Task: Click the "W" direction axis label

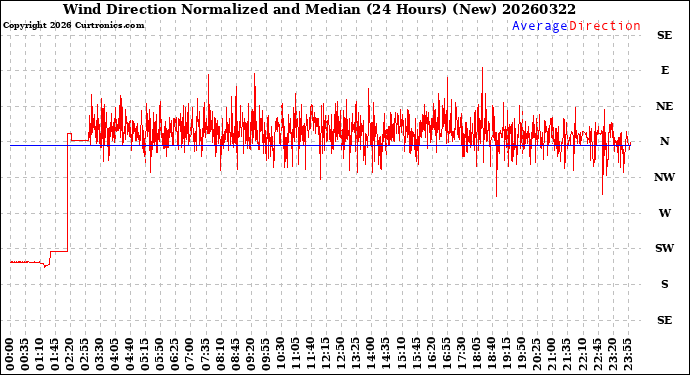Action: (664, 213)
